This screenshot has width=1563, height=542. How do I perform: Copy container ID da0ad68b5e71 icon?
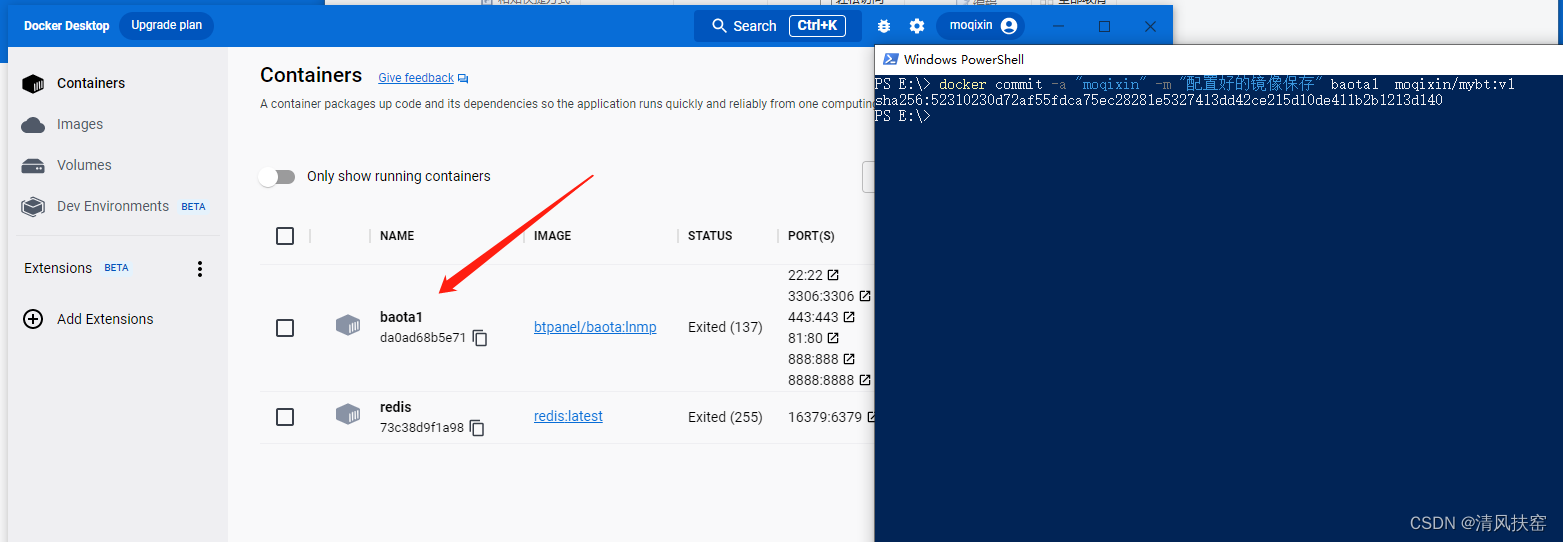480,338
